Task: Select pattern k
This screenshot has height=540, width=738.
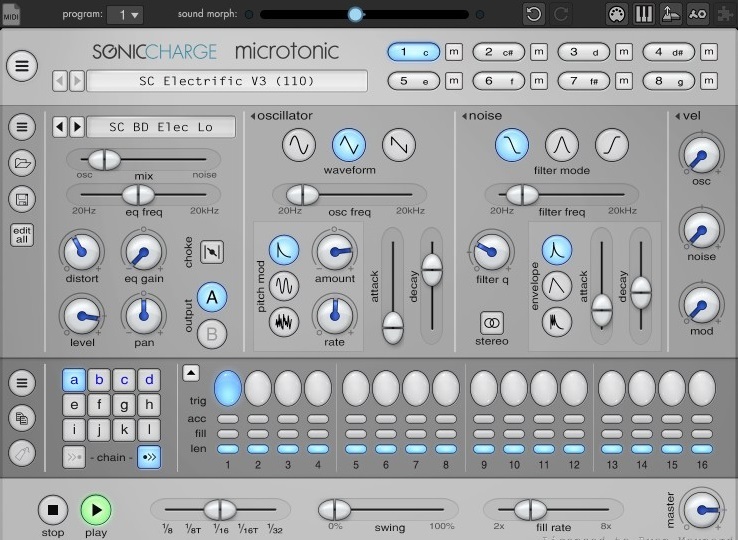Action: click(x=124, y=430)
